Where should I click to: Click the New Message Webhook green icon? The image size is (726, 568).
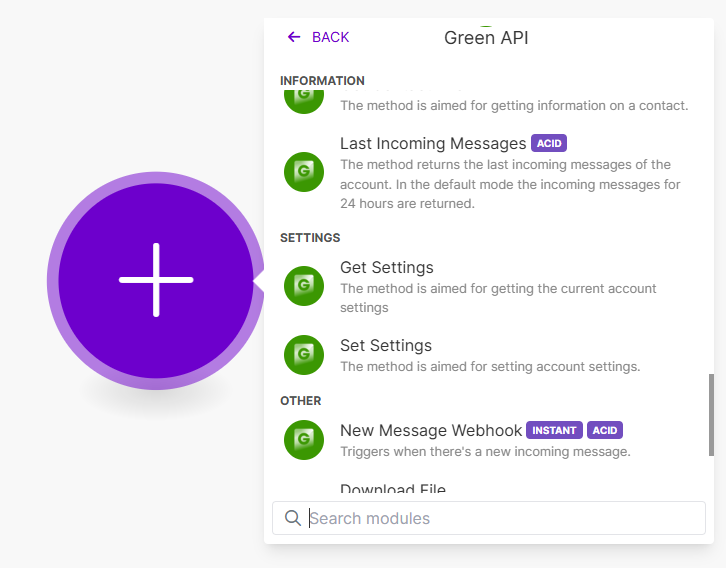tap(303, 439)
